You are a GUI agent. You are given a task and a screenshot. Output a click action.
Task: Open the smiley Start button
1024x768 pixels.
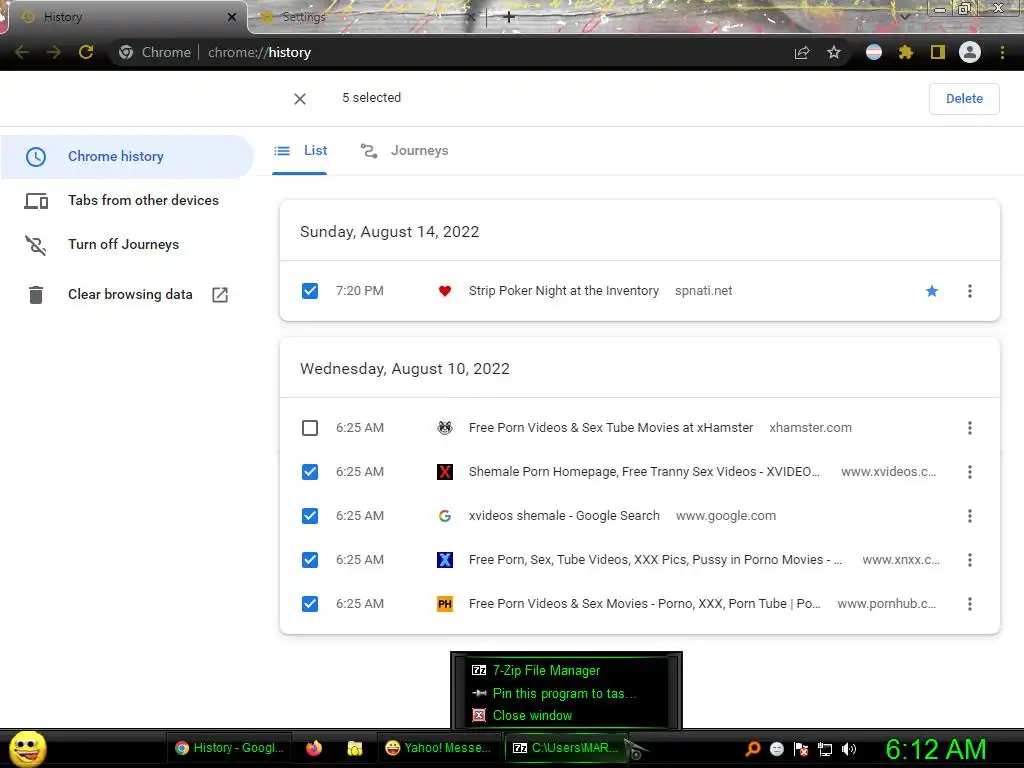pos(27,748)
